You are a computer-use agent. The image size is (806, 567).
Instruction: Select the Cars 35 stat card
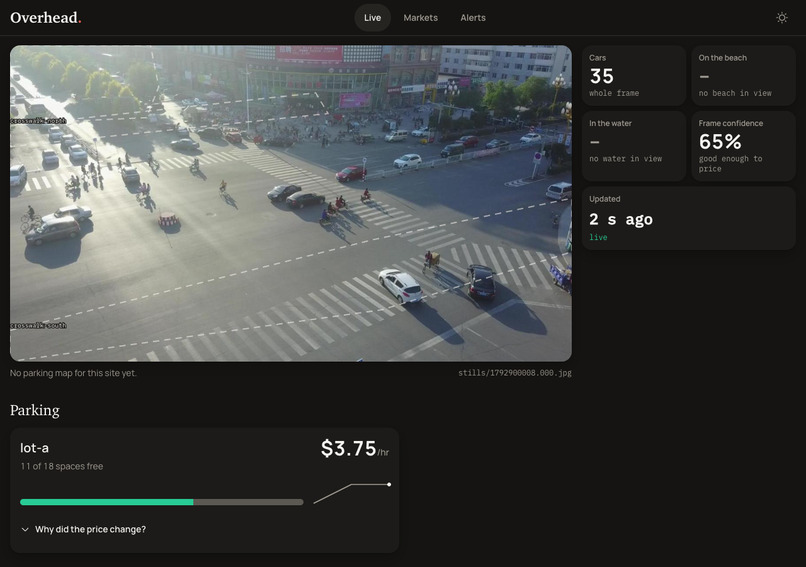(634, 76)
